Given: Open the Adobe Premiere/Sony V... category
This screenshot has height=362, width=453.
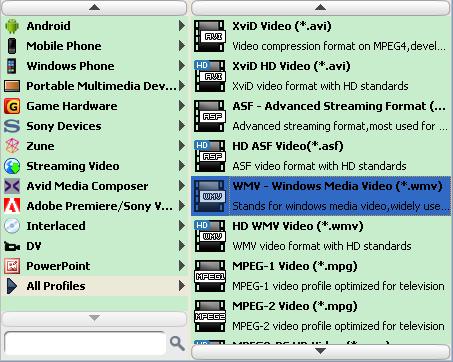Looking at the screenshot, I should coord(95,206).
